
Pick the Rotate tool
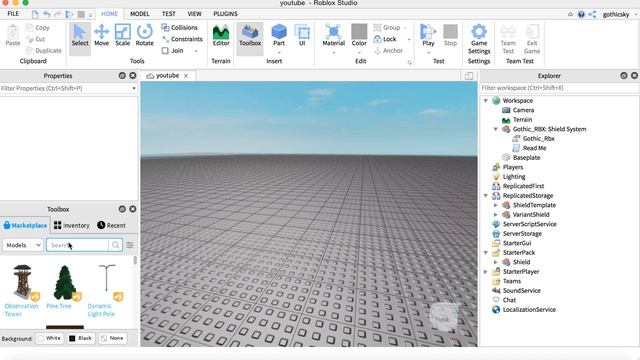pyautogui.click(x=144, y=36)
